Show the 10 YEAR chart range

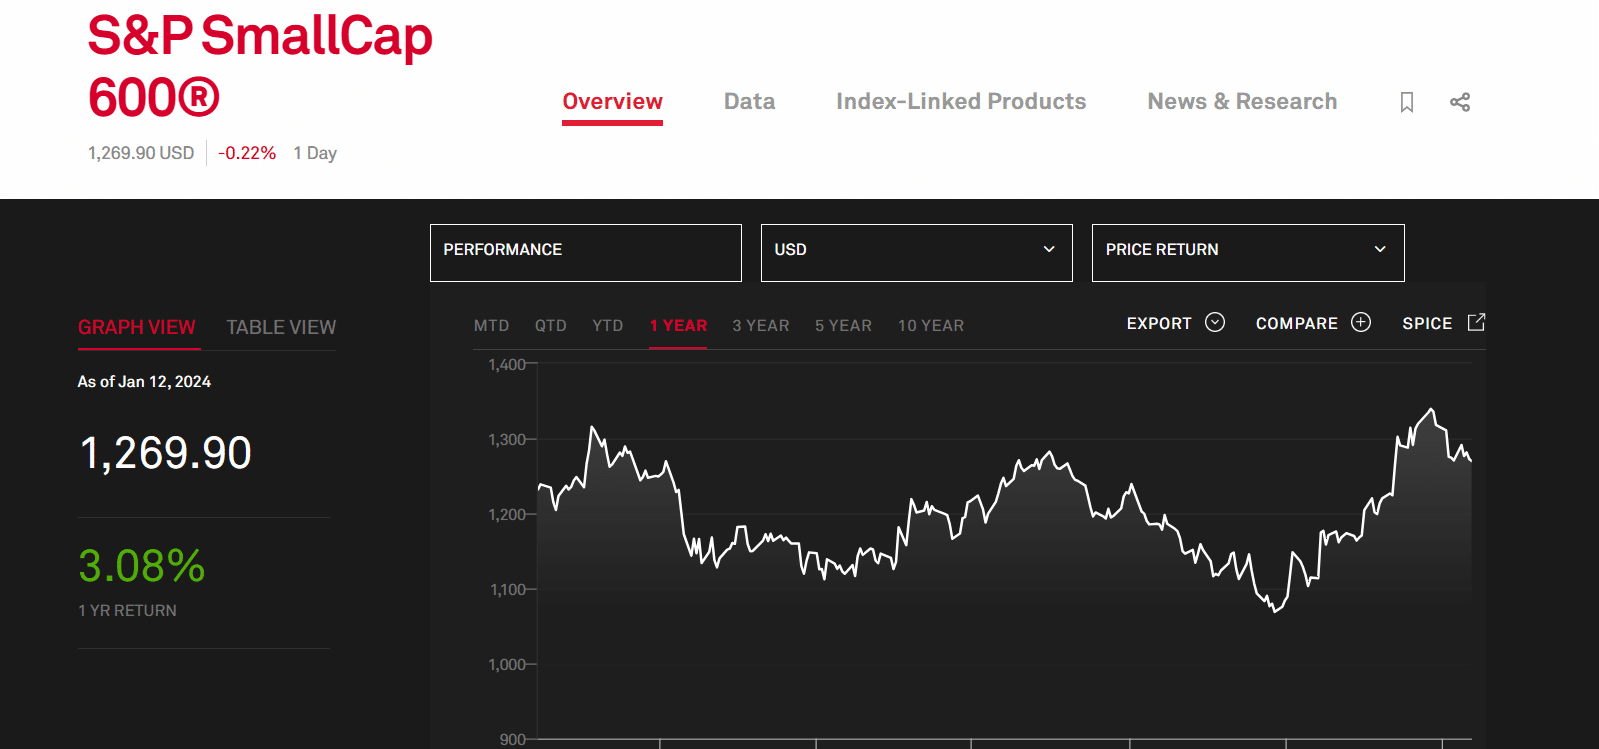[930, 326]
